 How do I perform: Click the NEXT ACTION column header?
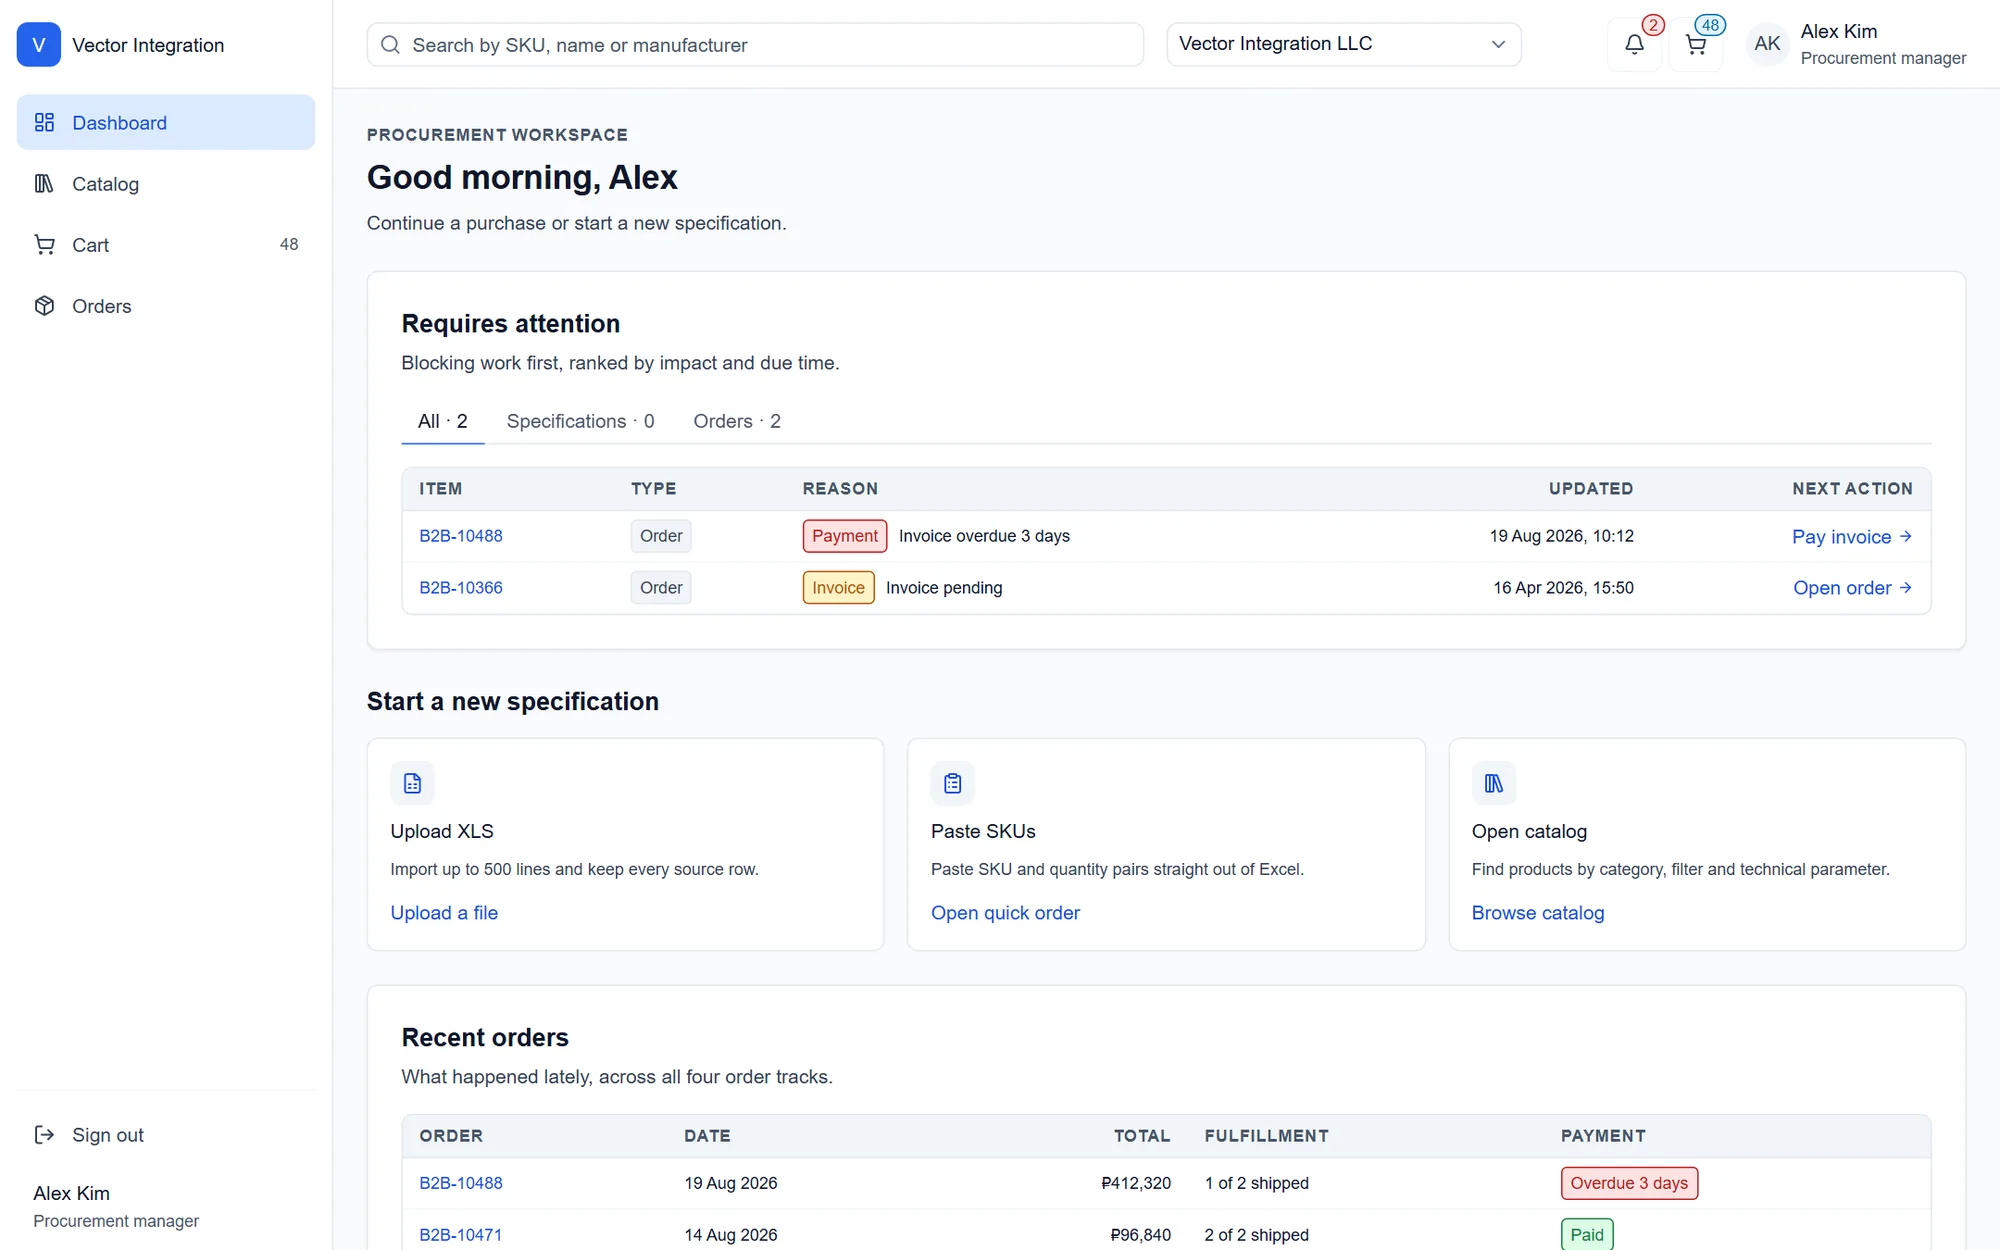click(1852, 489)
